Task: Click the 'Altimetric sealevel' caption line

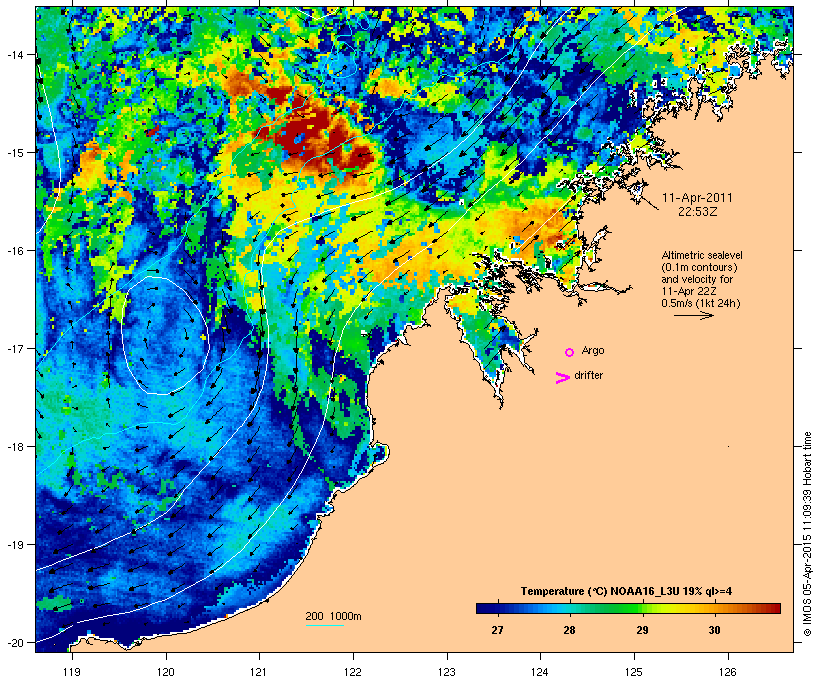Action: tap(702, 255)
